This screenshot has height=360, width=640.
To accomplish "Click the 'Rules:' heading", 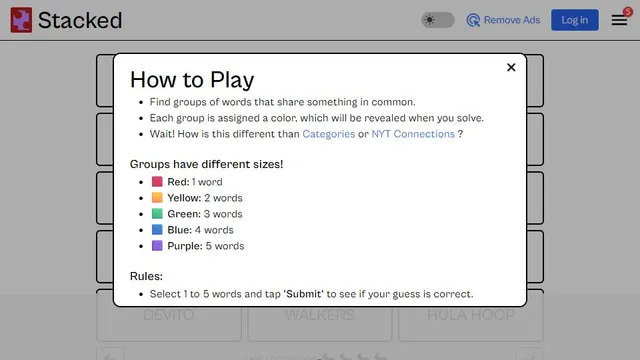I will click(146, 276).
